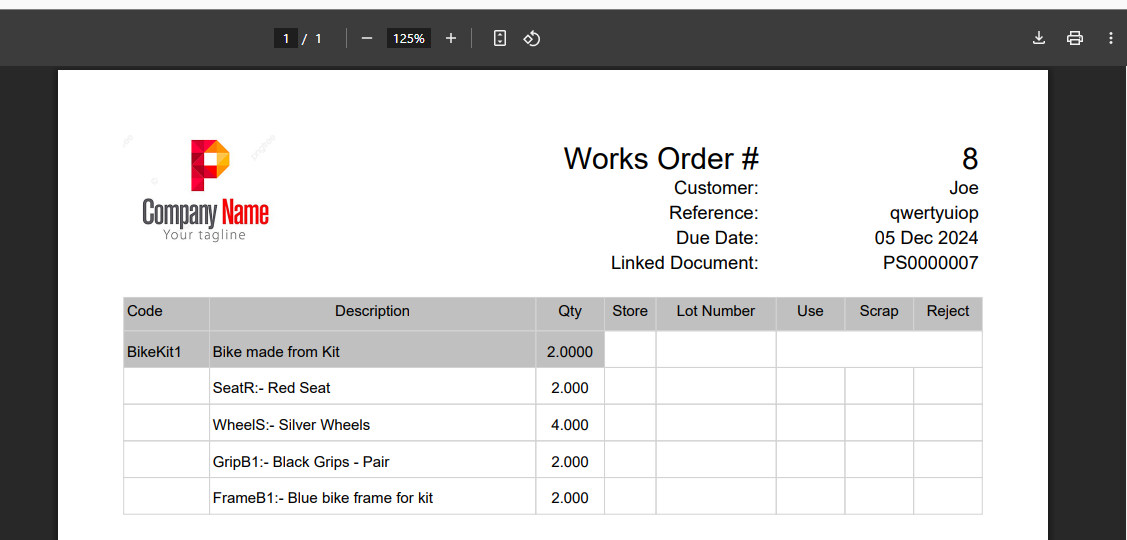1127x540 pixels.
Task: Open the three-dot more actions menu
Action: pos(1111,38)
